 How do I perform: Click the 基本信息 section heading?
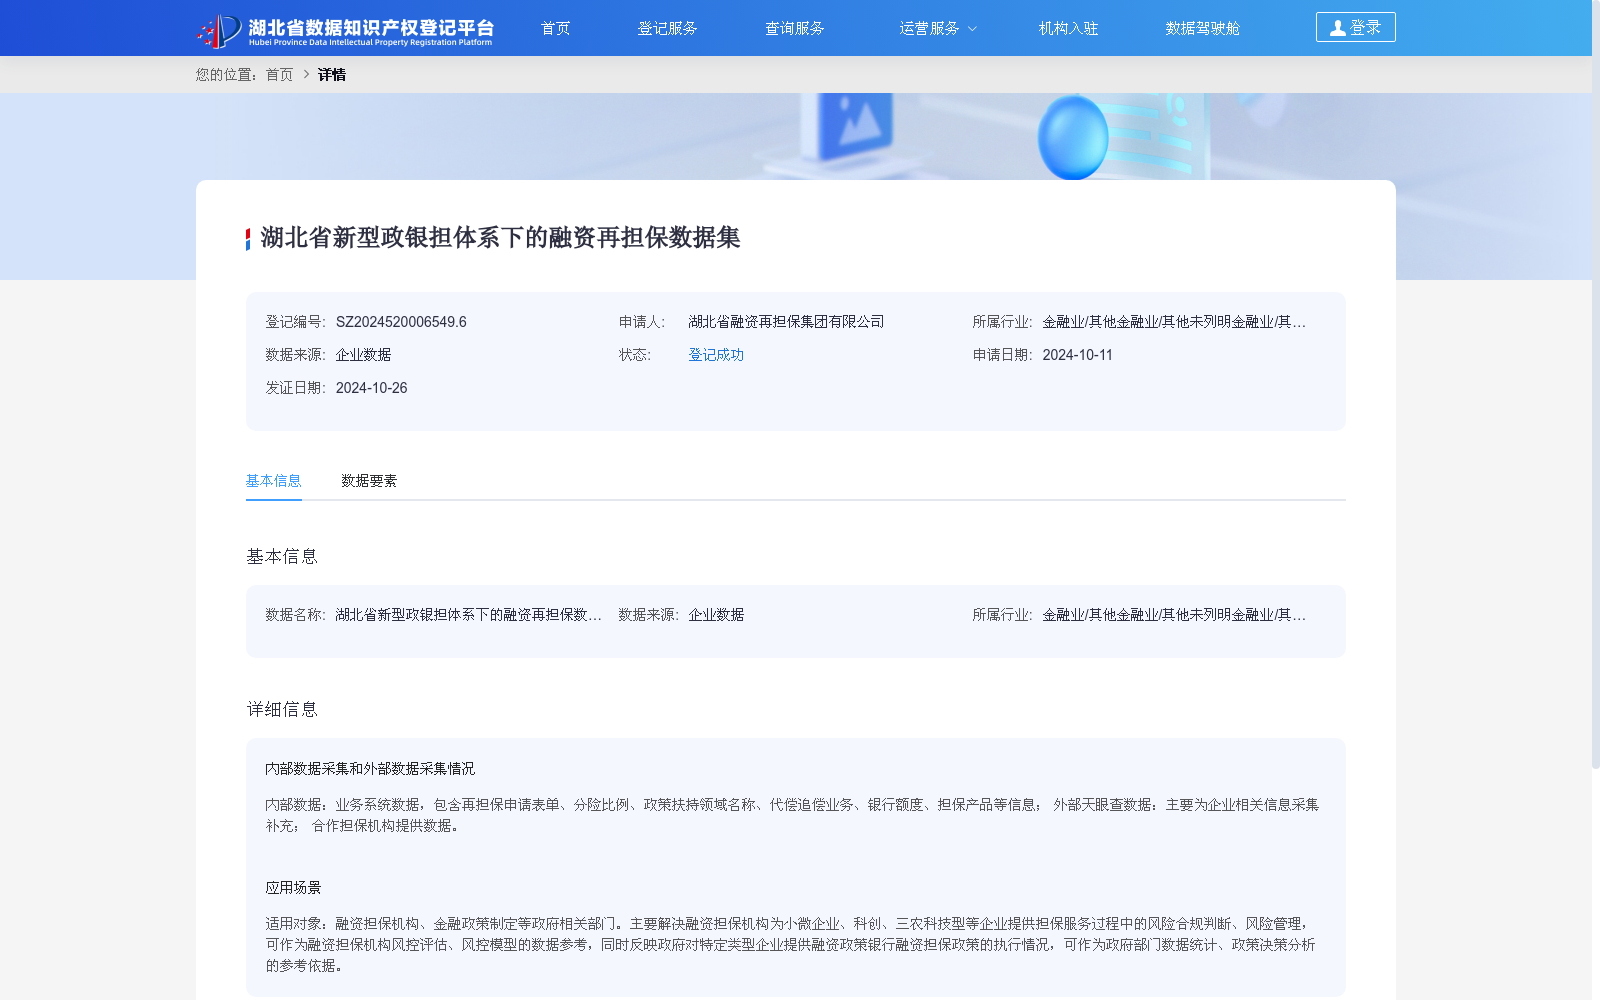(x=282, y=557)
